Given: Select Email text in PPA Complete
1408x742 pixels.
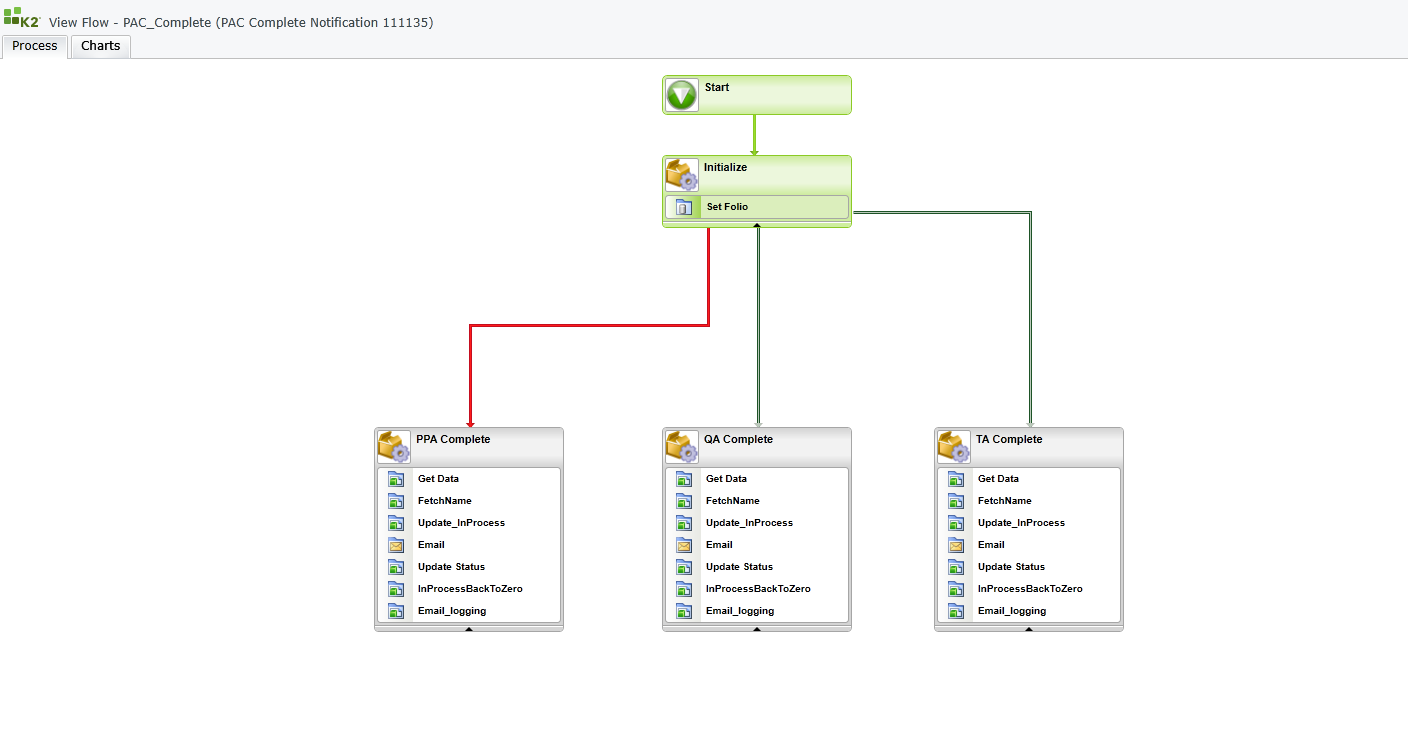Looking at the screenshot, I should 431,545.
